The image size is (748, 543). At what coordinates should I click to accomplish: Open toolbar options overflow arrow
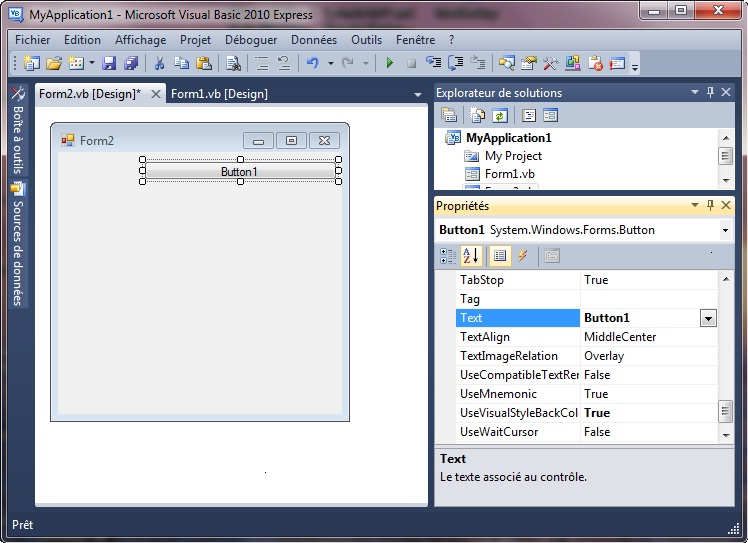point(634,66)
